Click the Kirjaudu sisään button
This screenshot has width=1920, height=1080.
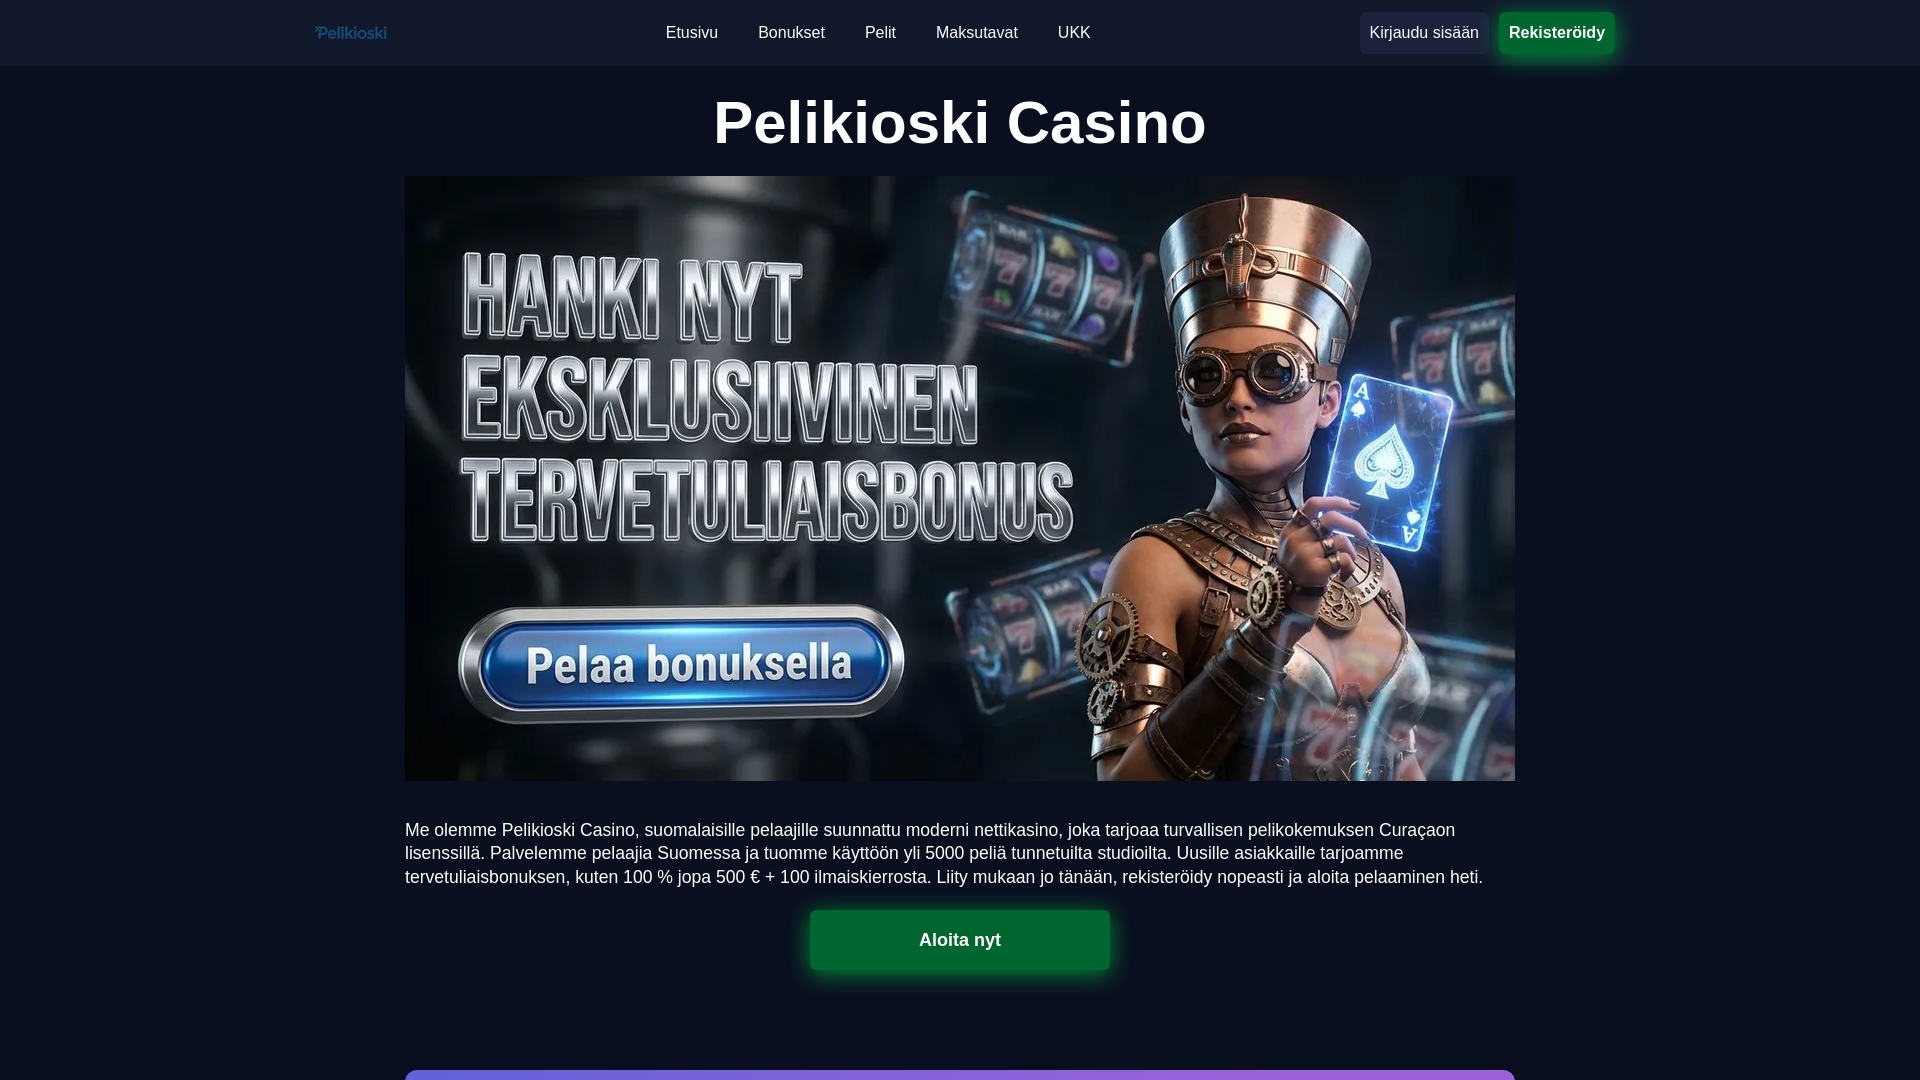(x=1424, y=33)
